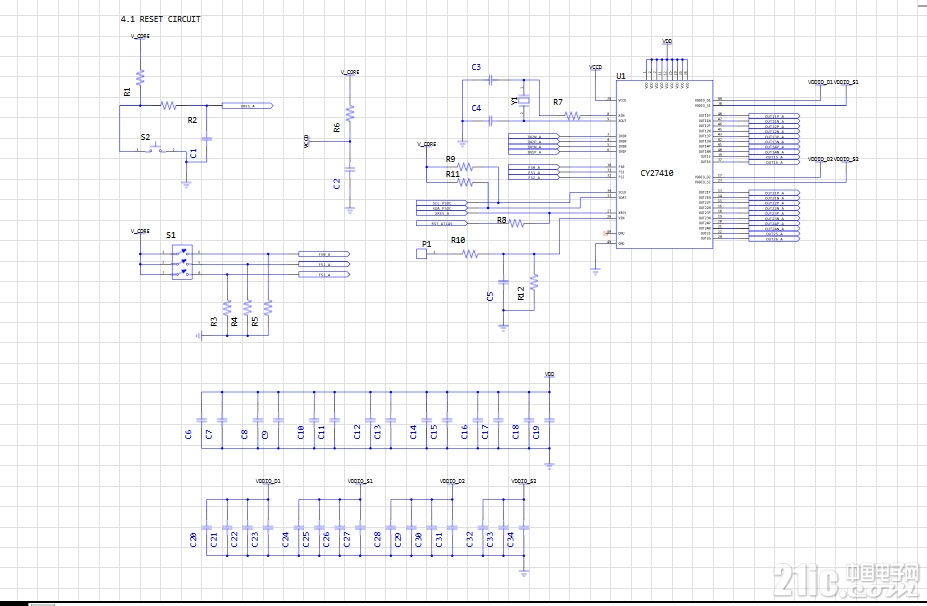This screenshot has height=606, width=927.
Task: Click the C31 capacitor label
Action: click(439, 539)
